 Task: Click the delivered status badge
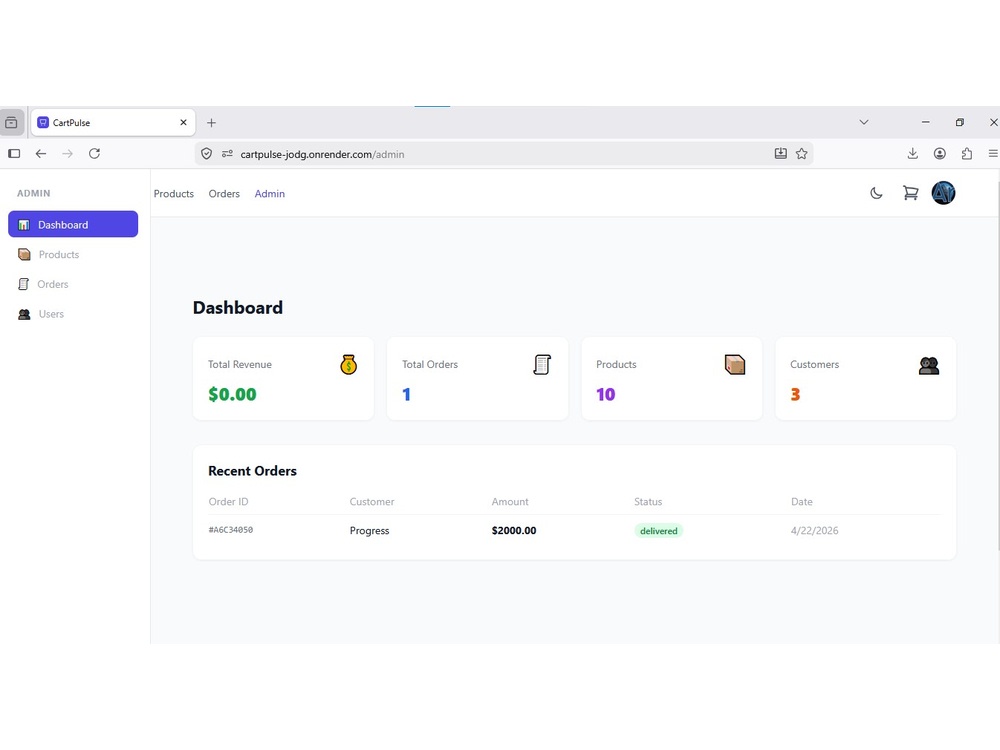[x=659, y=531]
